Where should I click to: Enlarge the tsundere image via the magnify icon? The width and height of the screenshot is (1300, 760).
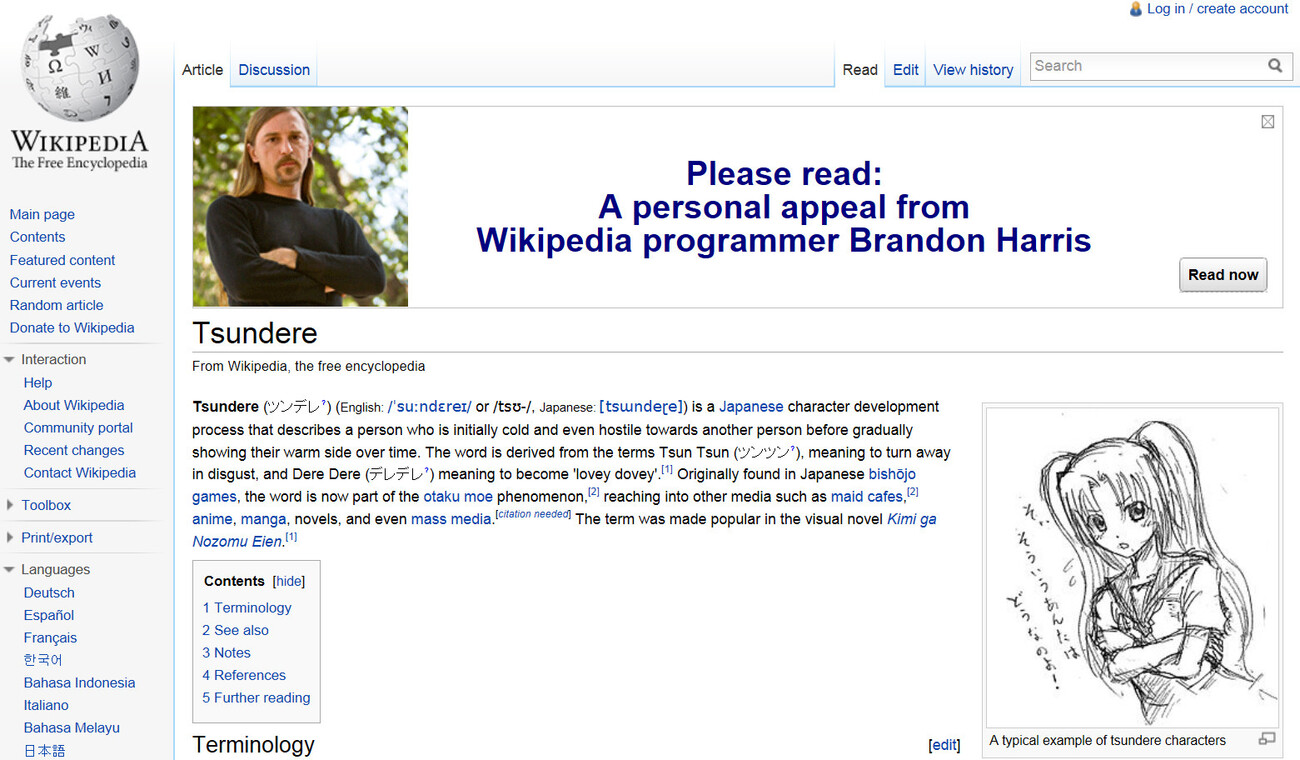1267,739
